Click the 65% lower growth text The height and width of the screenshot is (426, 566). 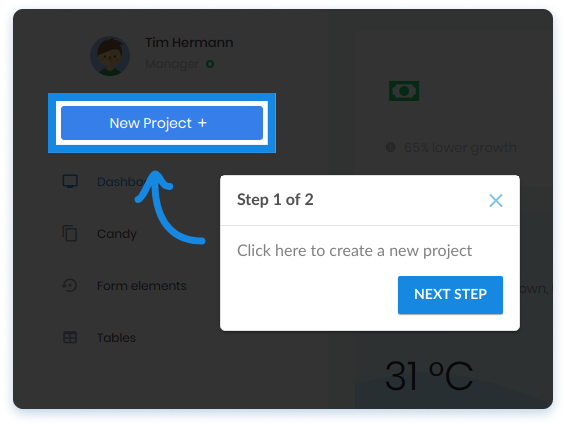460,148
